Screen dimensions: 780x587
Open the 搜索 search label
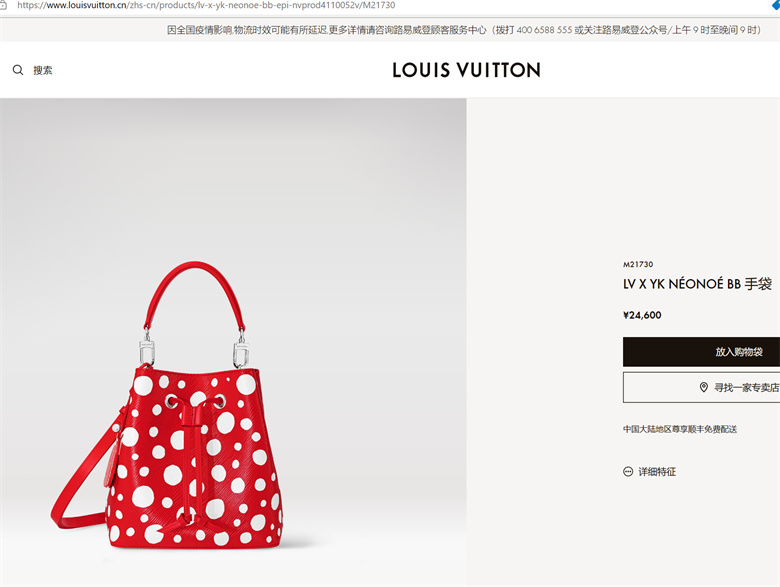pos(43,70)
